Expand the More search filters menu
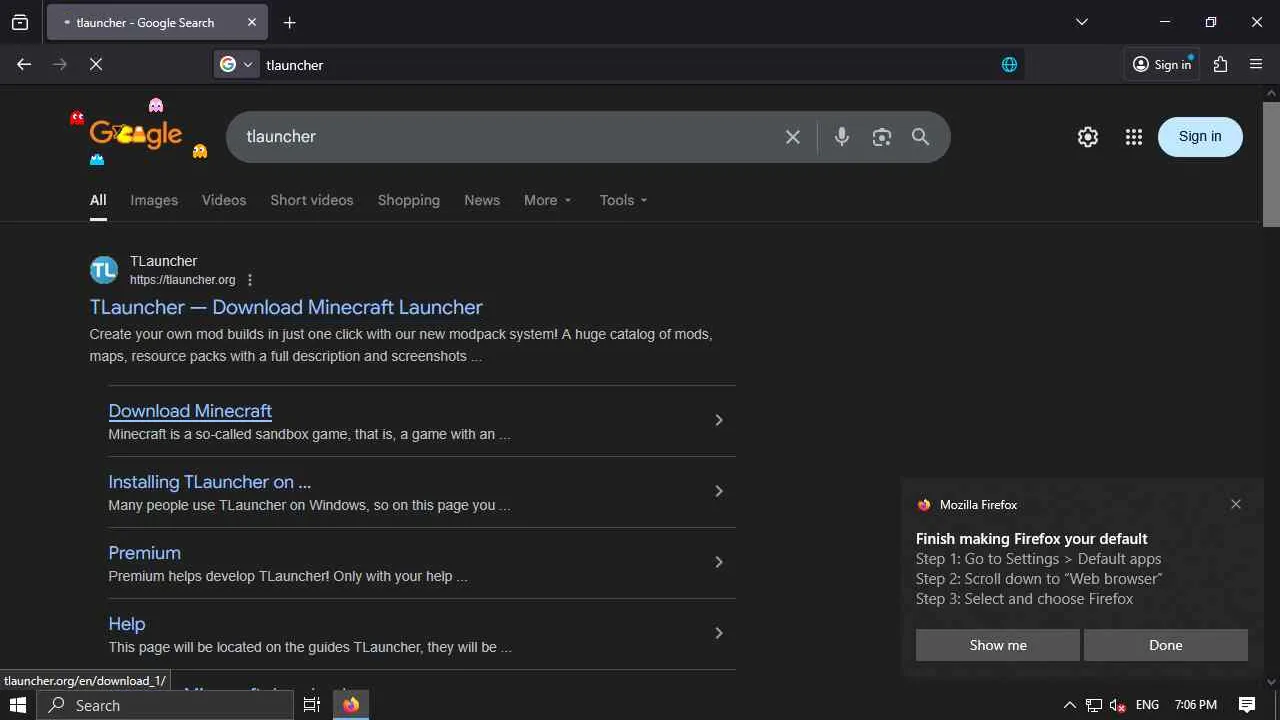The image size is (1280, 720). (548, 200)
